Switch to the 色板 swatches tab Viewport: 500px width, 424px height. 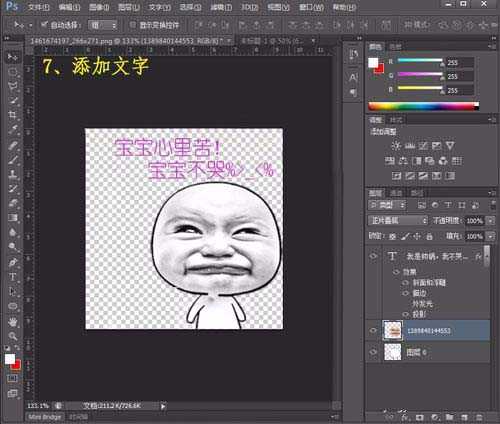click(x=396, y=47)
